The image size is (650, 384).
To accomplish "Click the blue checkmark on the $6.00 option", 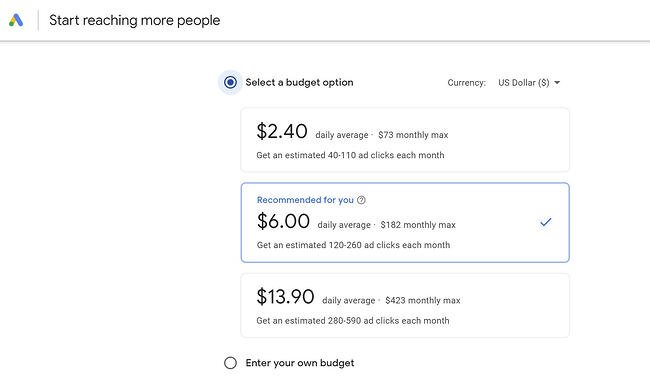I will click(546, 222).
